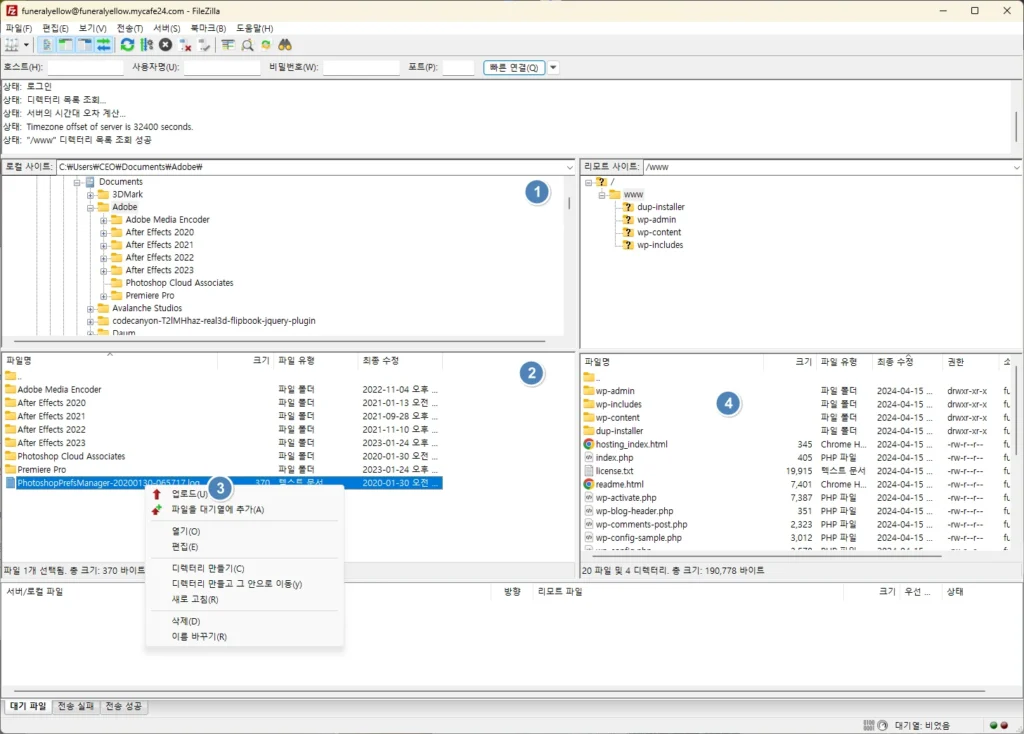The height and width of the screenshot is (734, 1024).
Task: Open the 전송(T) menu
Action: (x=129, y=28)
